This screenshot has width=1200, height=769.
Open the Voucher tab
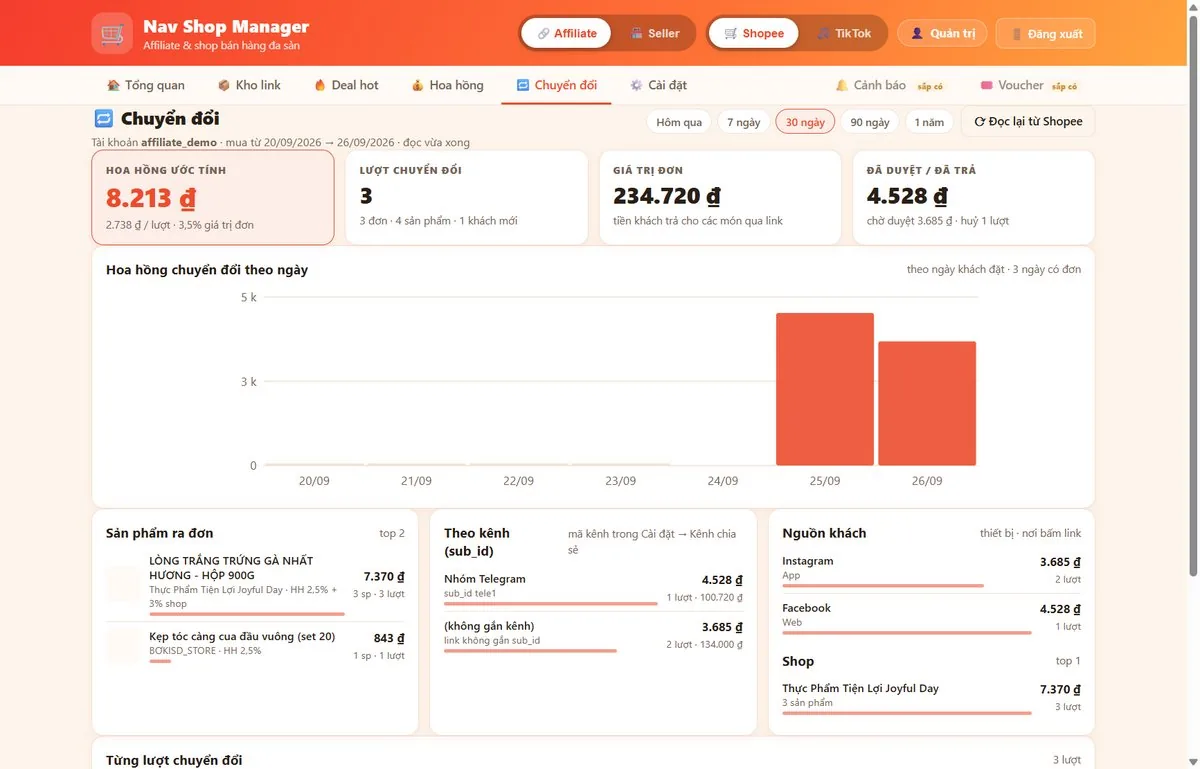pos(1029,86)
